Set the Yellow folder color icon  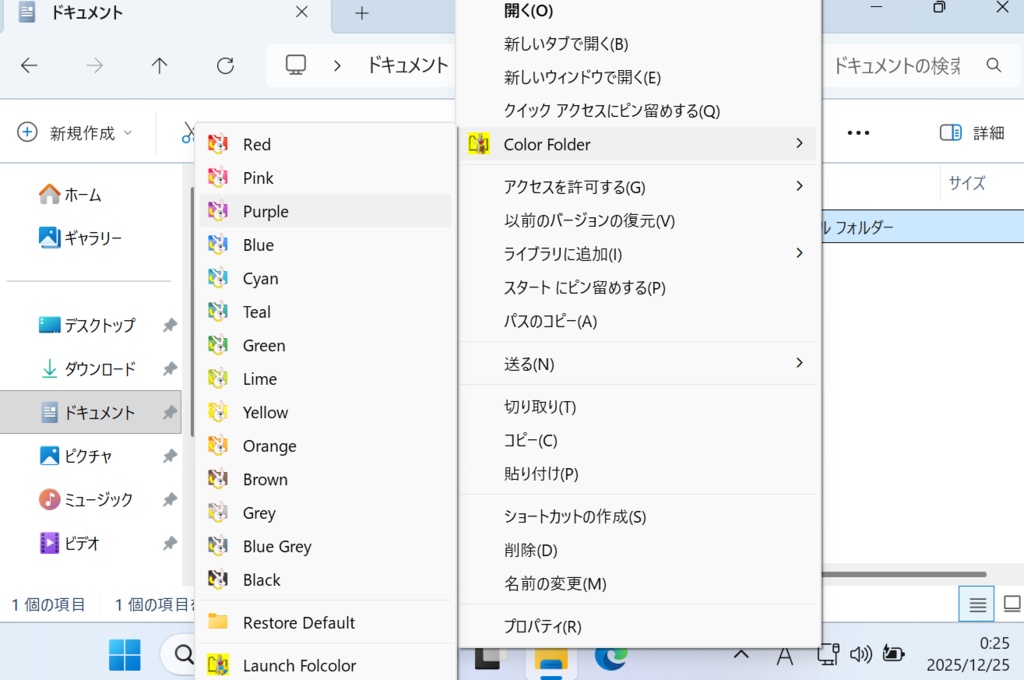point(217,412)
